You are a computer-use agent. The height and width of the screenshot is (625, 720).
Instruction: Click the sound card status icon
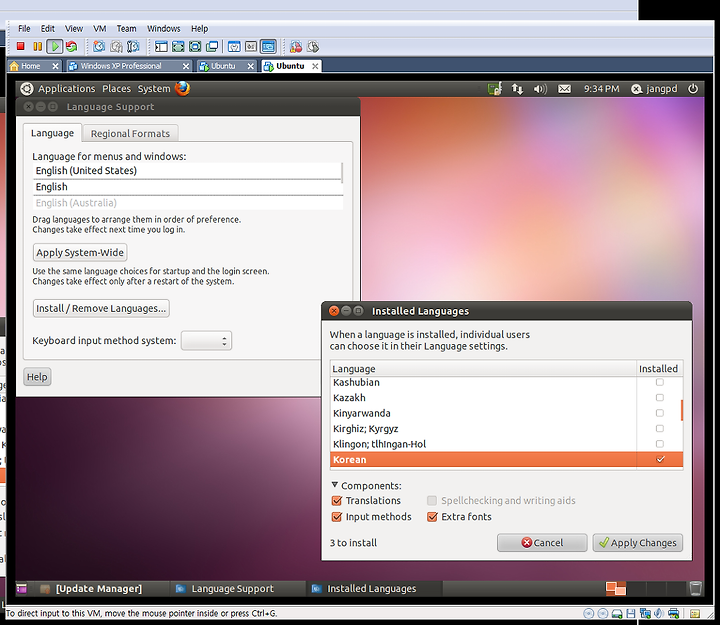coord(659,613)
